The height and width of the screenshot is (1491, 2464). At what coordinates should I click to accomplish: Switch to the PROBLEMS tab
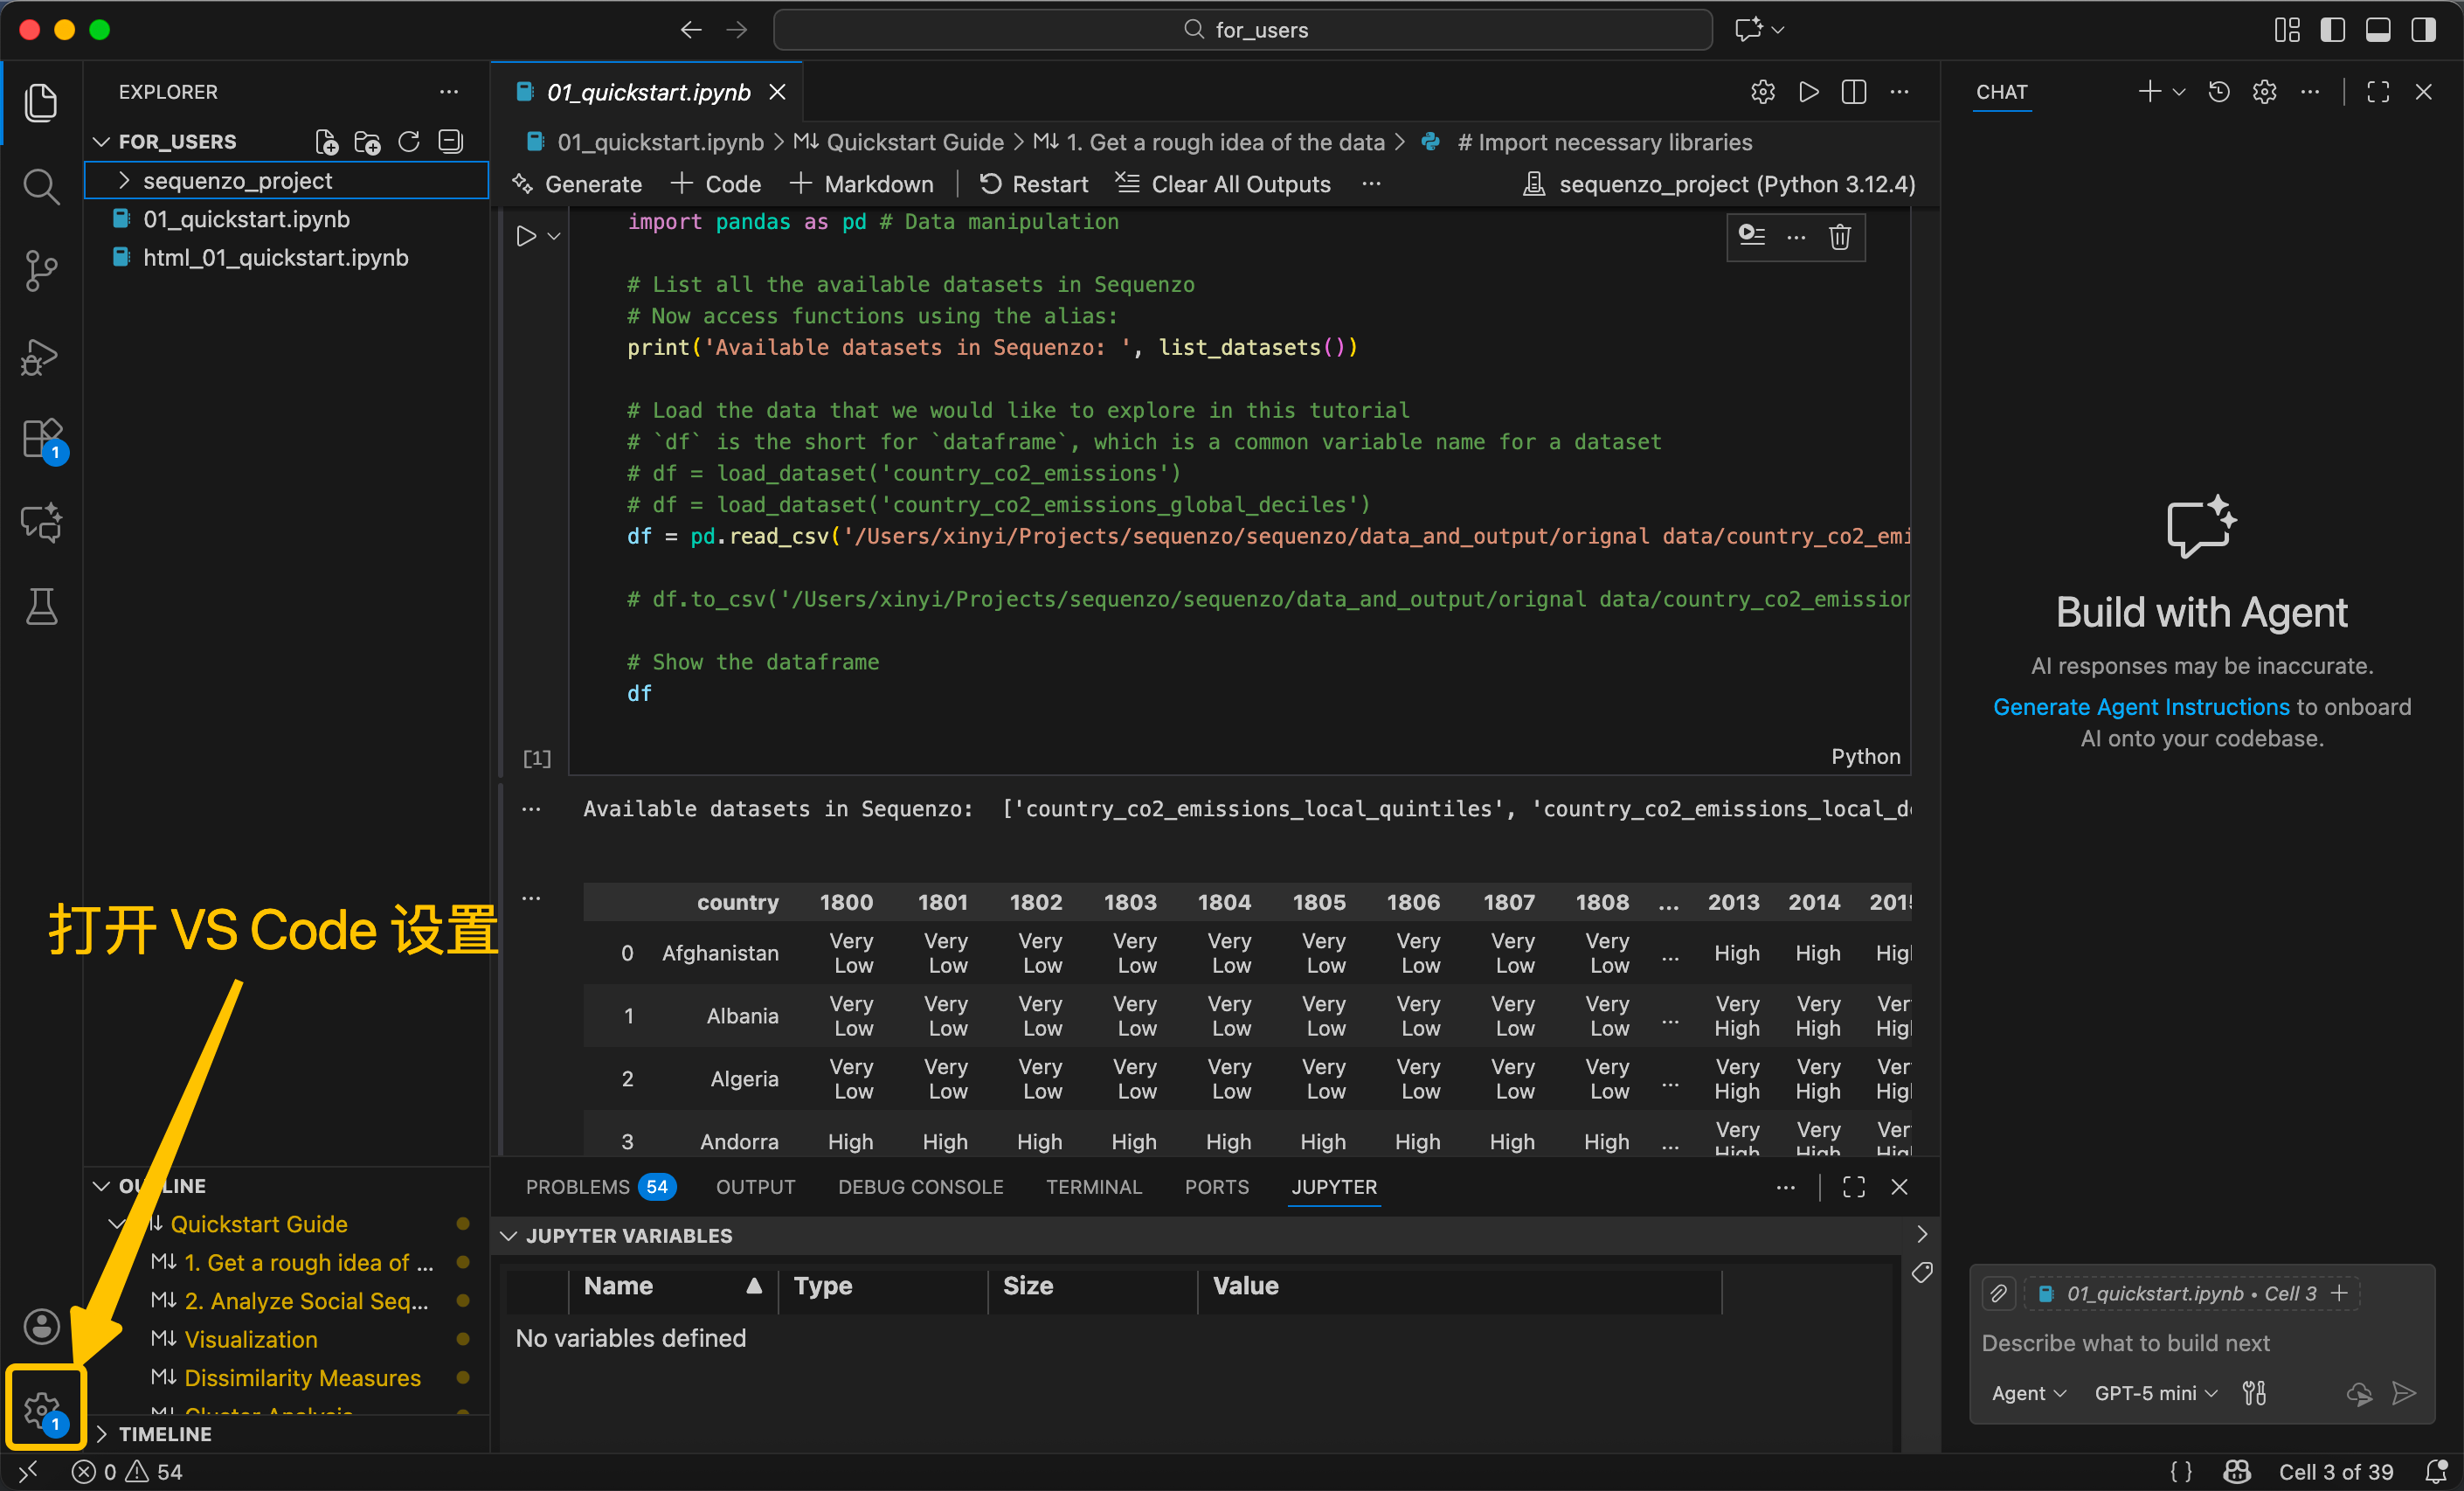(577, 1187)
